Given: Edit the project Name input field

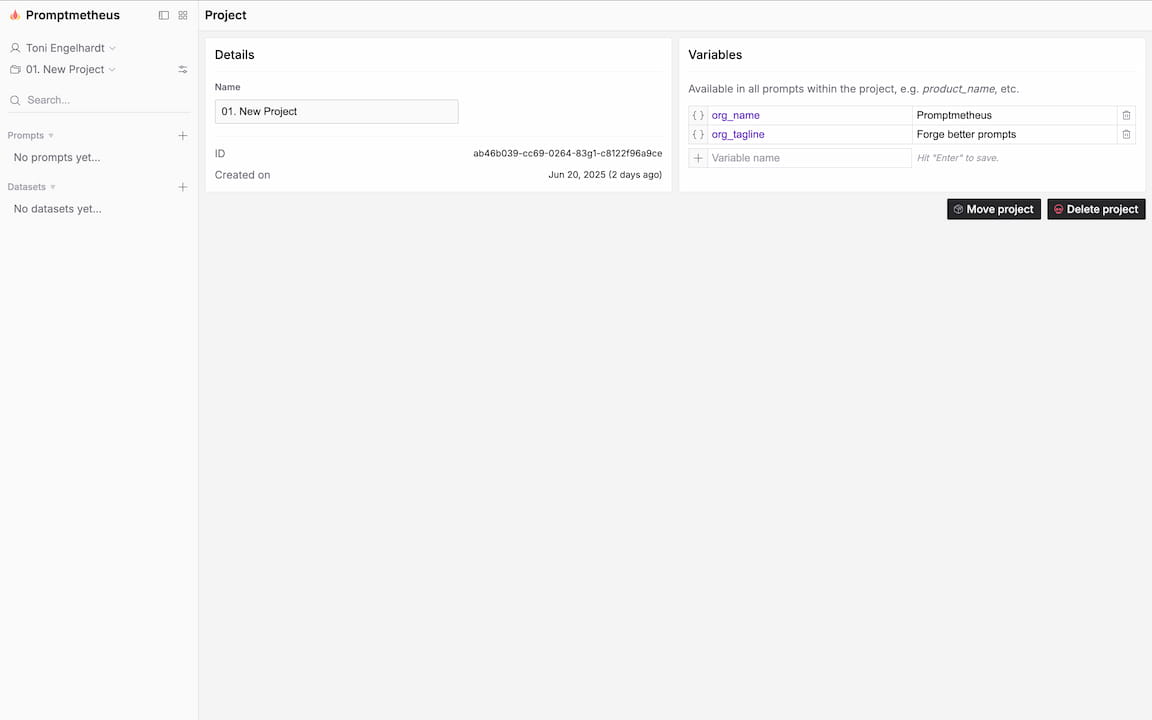Looking at the screenshot, I should pyautogui.click(x=336, y=112).
